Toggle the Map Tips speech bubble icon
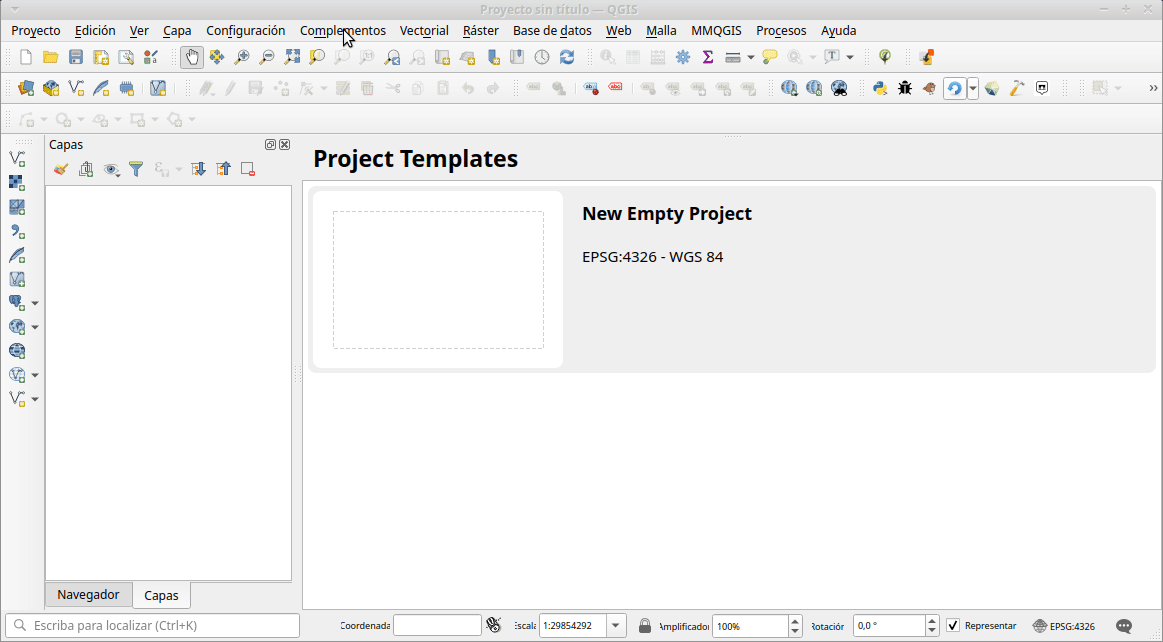Viewport: 1163px width, 642px height. 770,57
